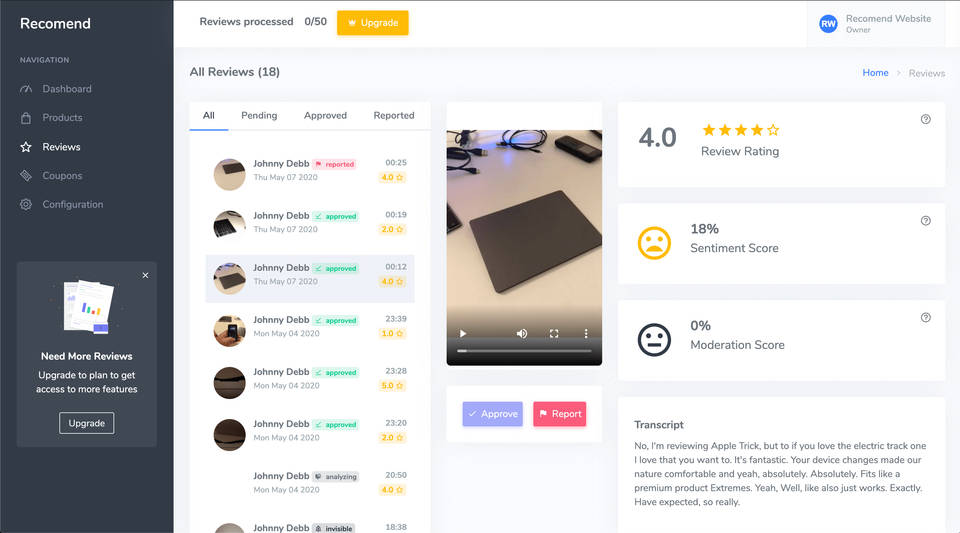This screenshot has height=533, width=960.
Task: Select the approved review with duration 00:19
Action: pyautogui.click(x=310, y=226)
